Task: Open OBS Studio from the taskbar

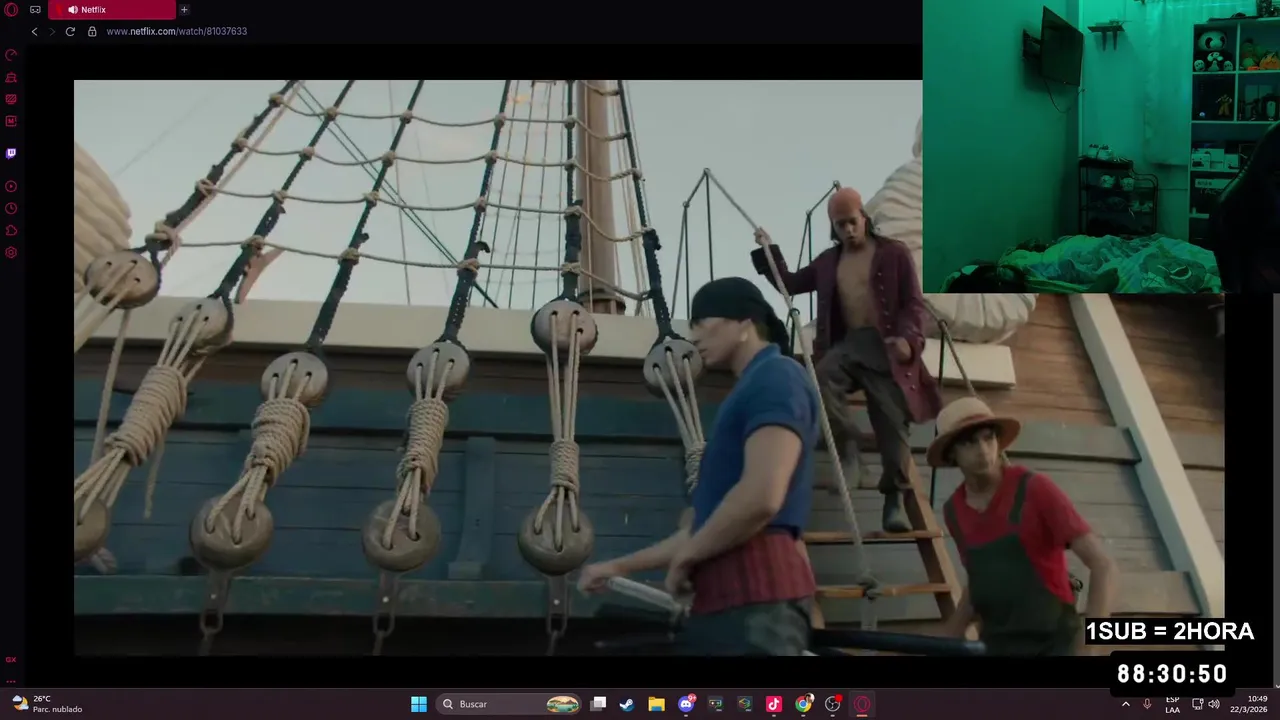Action: click(x=832, y=704)
